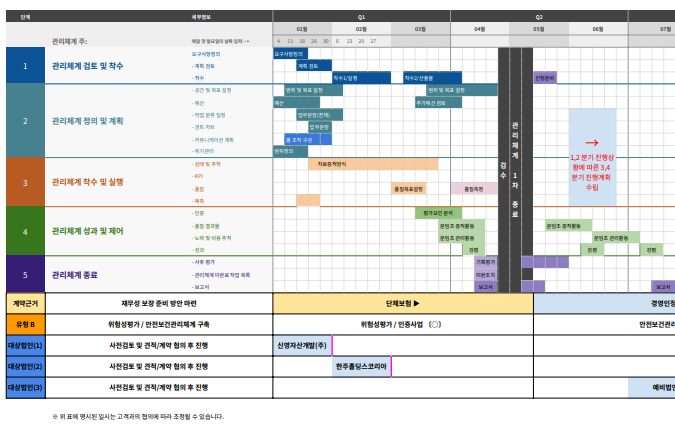Click the '대상법인(3)' row label
This screenshot has height=432, width=675.
(x=26, y=387)
